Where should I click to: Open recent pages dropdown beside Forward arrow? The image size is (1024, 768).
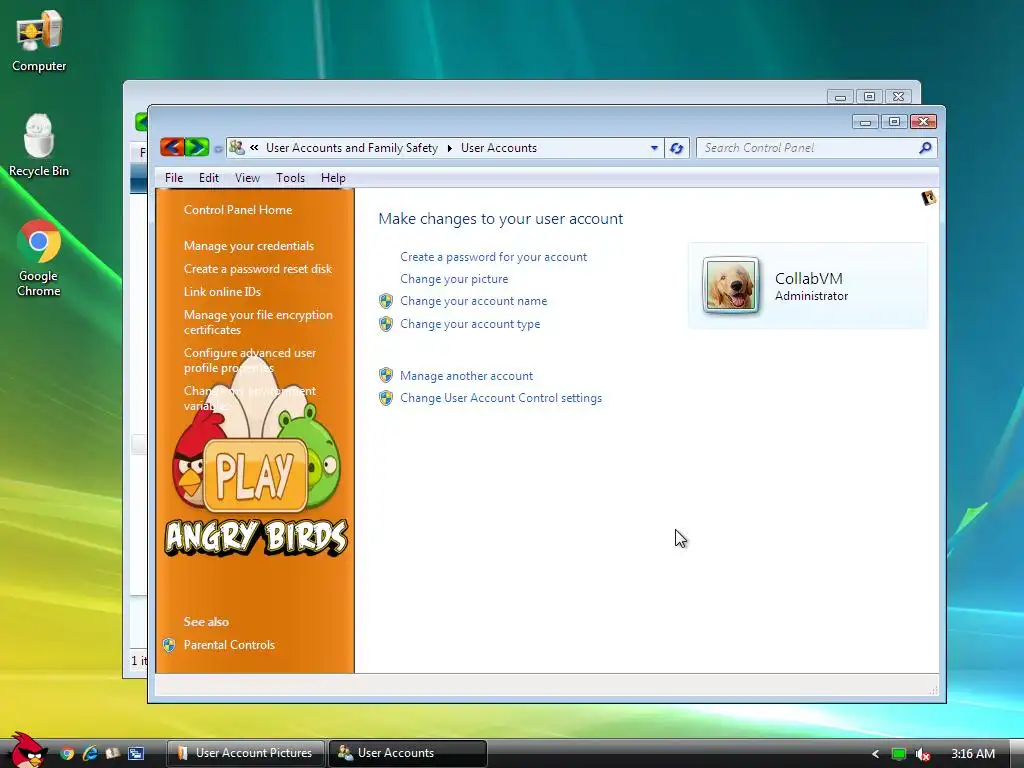pyautogui.click(x=218, y=149)
